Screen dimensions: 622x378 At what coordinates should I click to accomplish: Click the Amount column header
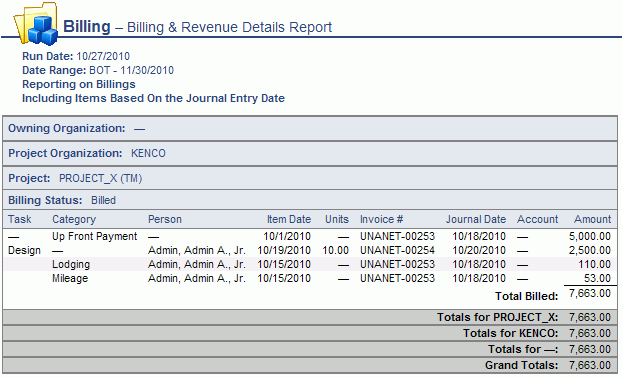click(x=593, y=219)
